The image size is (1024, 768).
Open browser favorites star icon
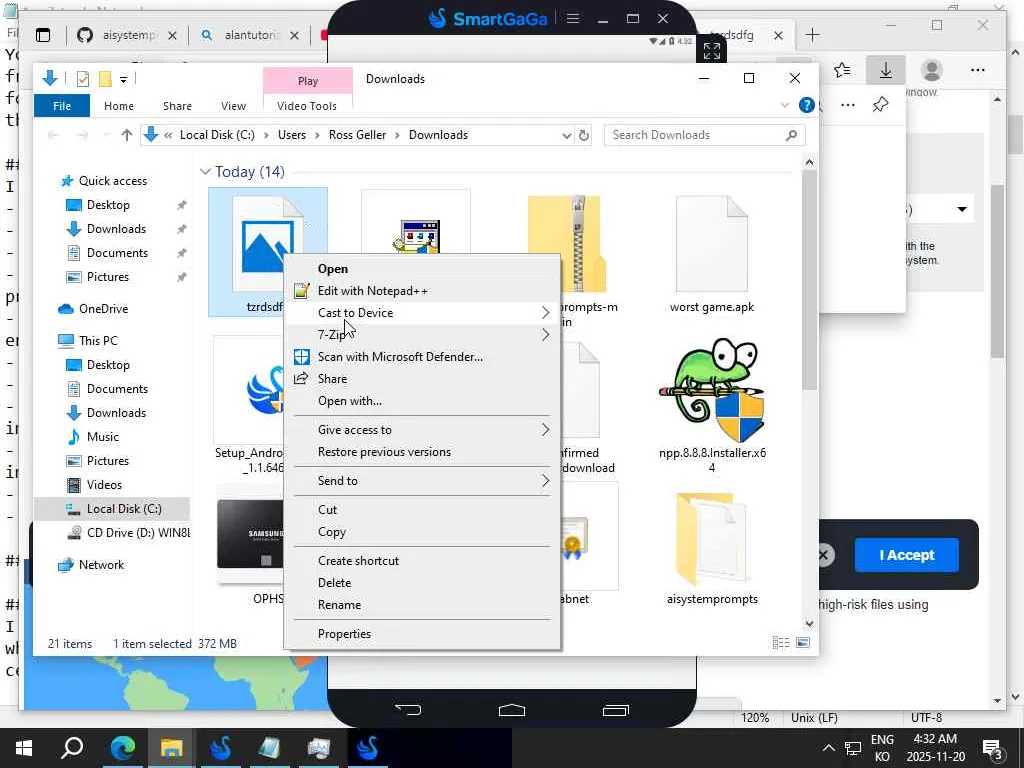coord(842,70)
